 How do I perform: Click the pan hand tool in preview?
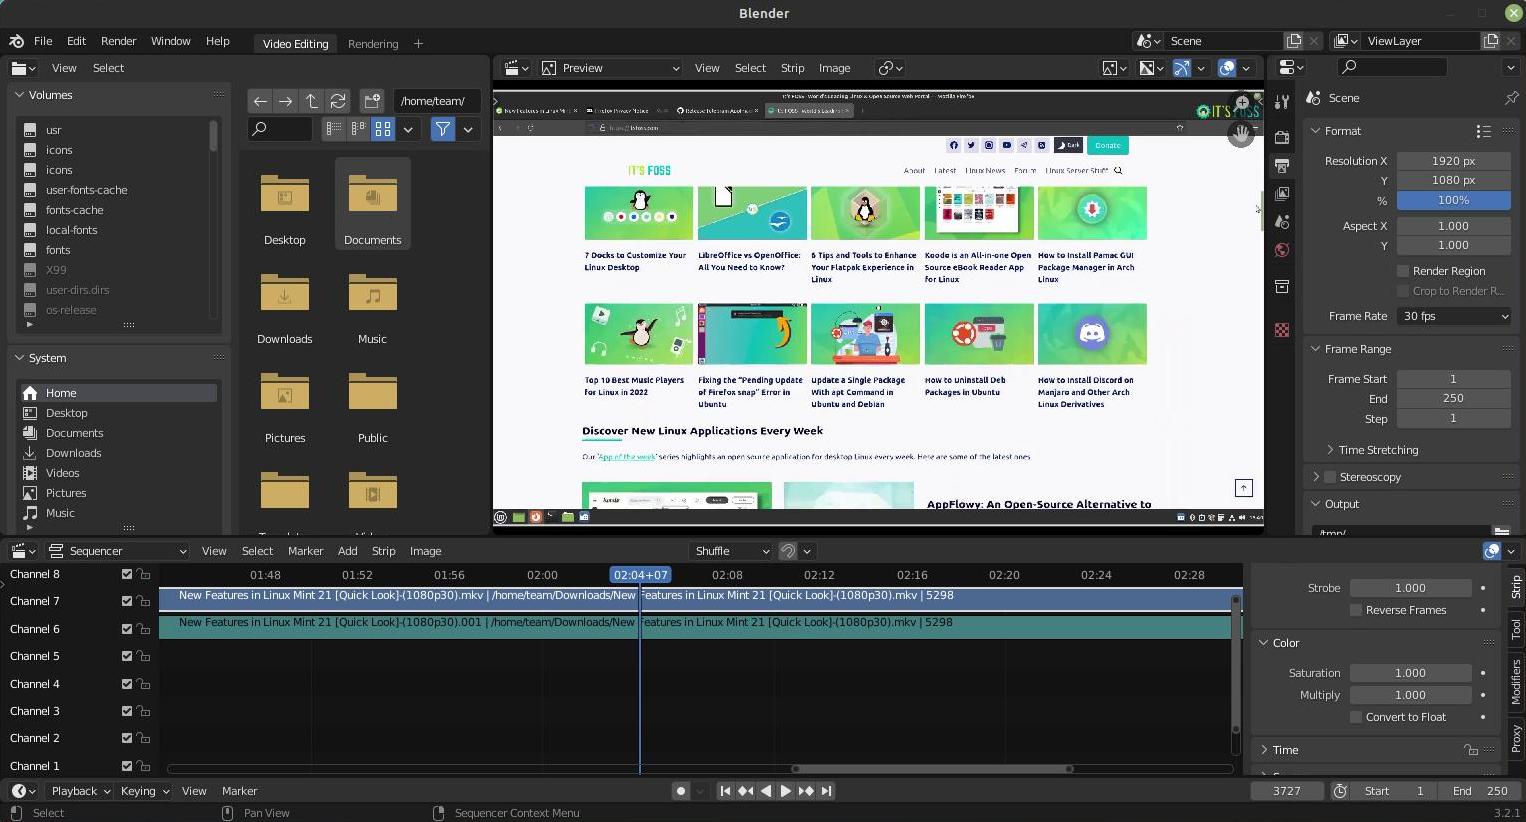1242,134
